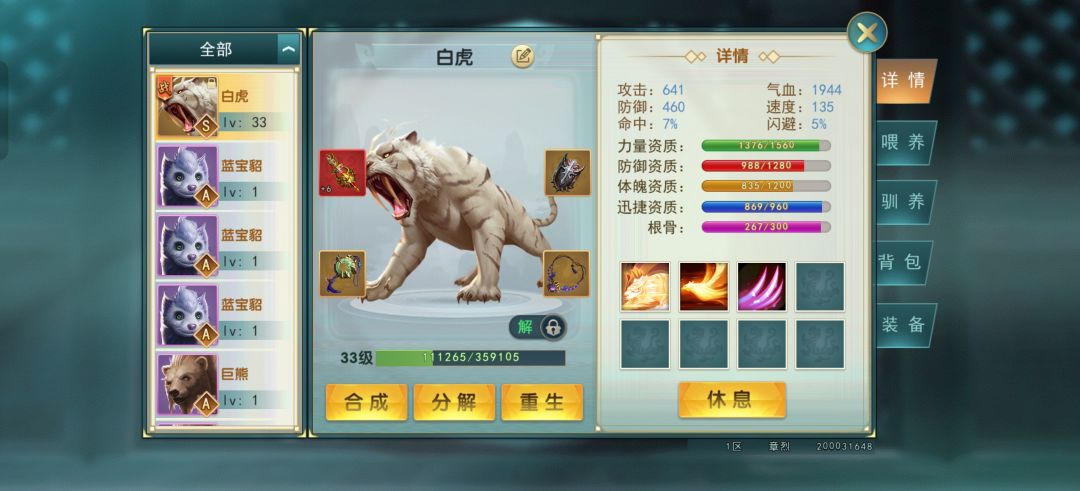Viewport: 1080px width, 491px height.
Task: View the purple claw slash skill
Action: tap(762, 286)
